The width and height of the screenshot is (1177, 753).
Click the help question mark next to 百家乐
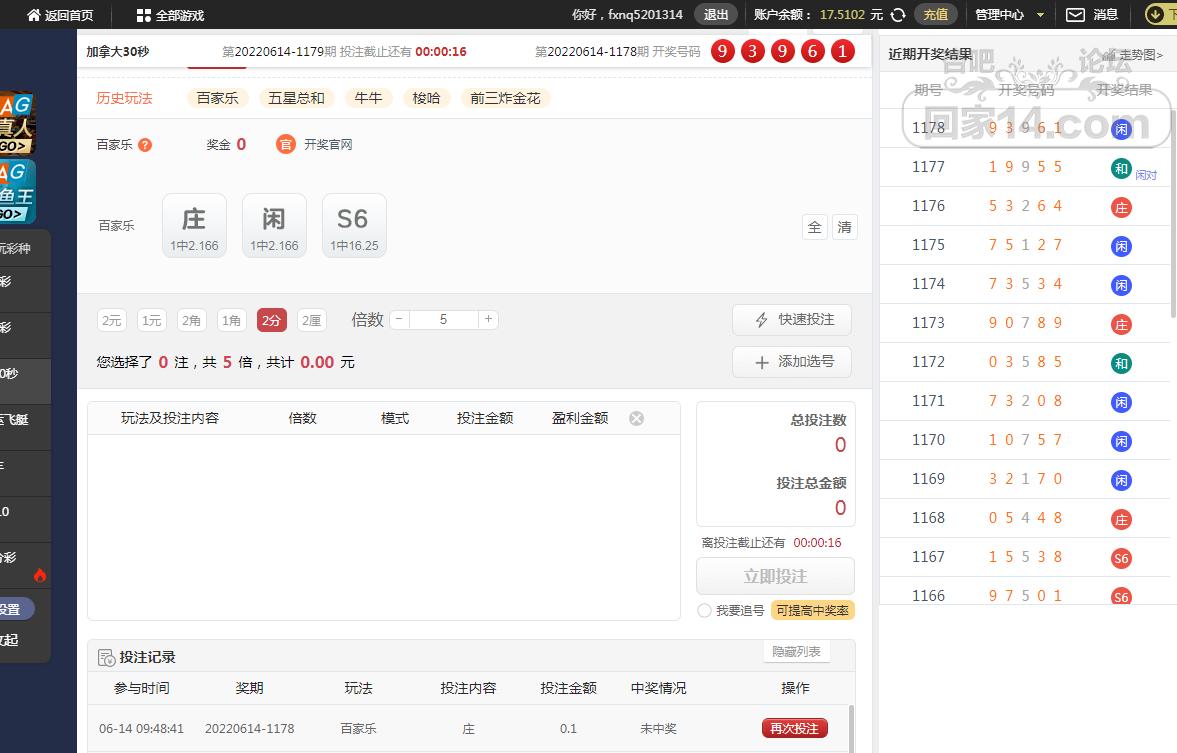coord(145,145)
